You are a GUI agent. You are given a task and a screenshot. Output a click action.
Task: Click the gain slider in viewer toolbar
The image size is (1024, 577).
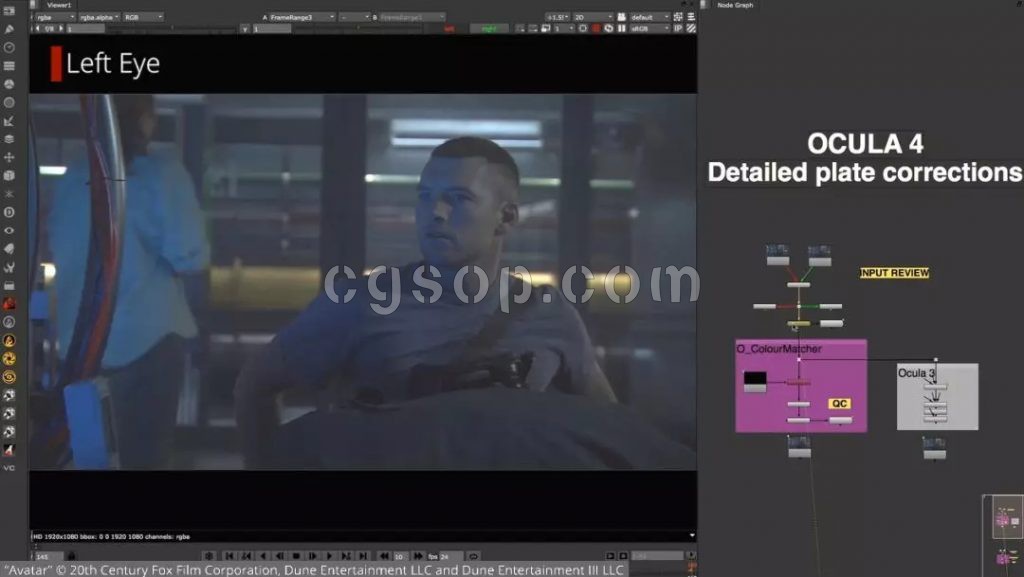click(170, 29)
